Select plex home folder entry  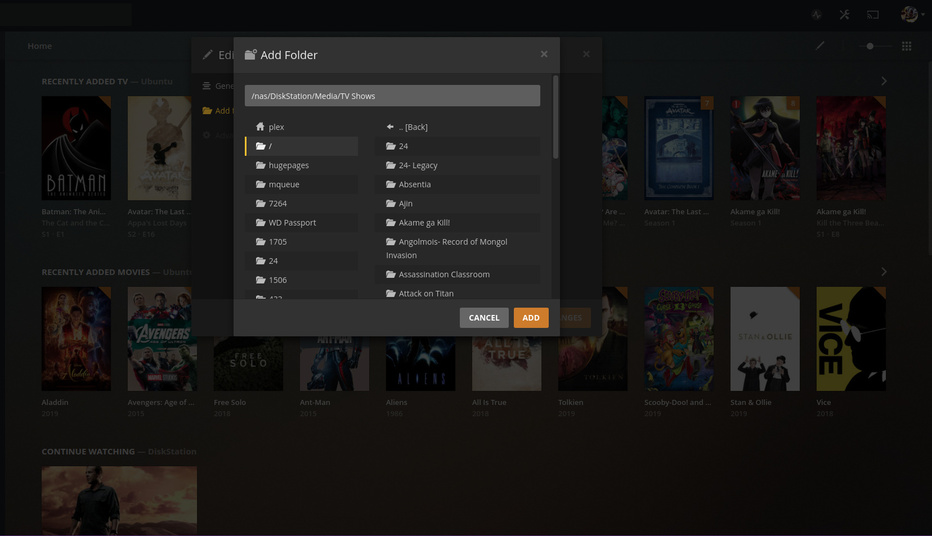301,127
